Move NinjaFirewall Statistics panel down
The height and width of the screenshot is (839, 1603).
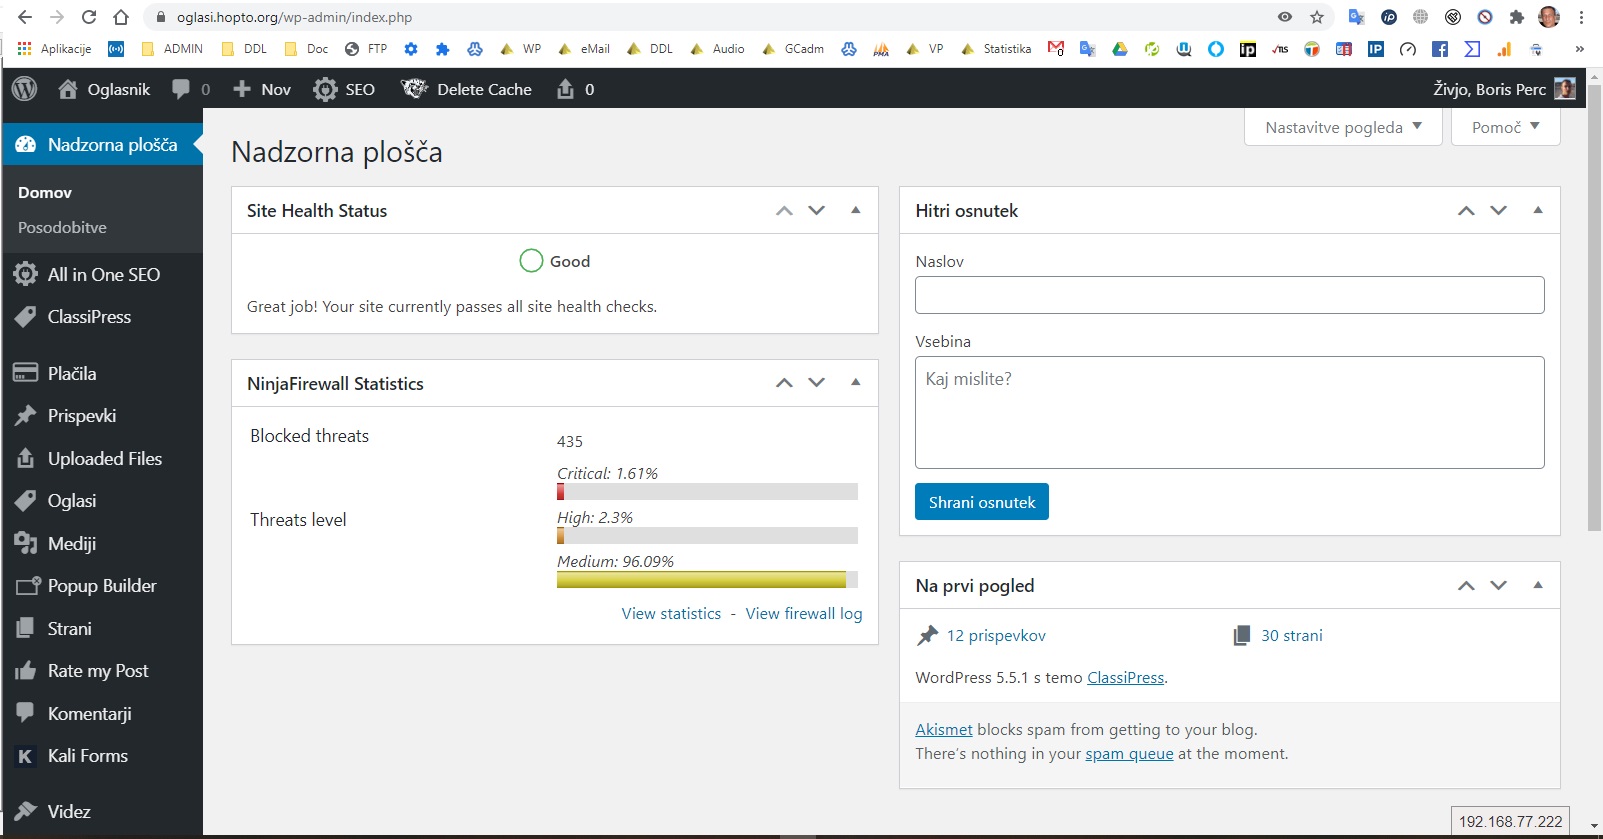tap(817, 383)
